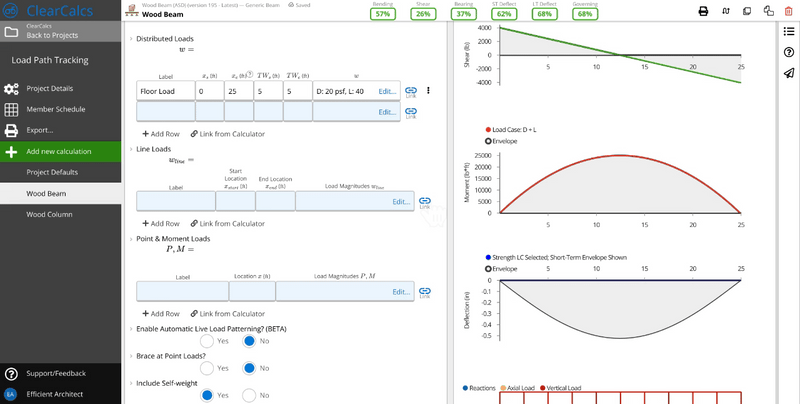Screen dimensions: 800x404
Task: Open the help question mark icon
Action: click(788, 52)
